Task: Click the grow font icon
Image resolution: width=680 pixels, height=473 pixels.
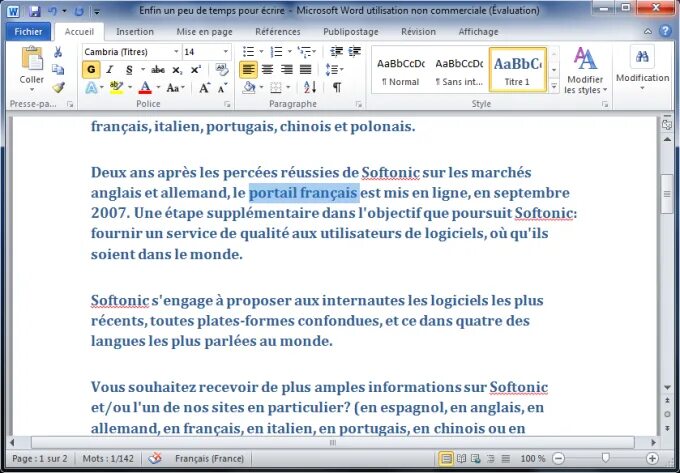Action: pyautogui.click(x=204, y=88)
